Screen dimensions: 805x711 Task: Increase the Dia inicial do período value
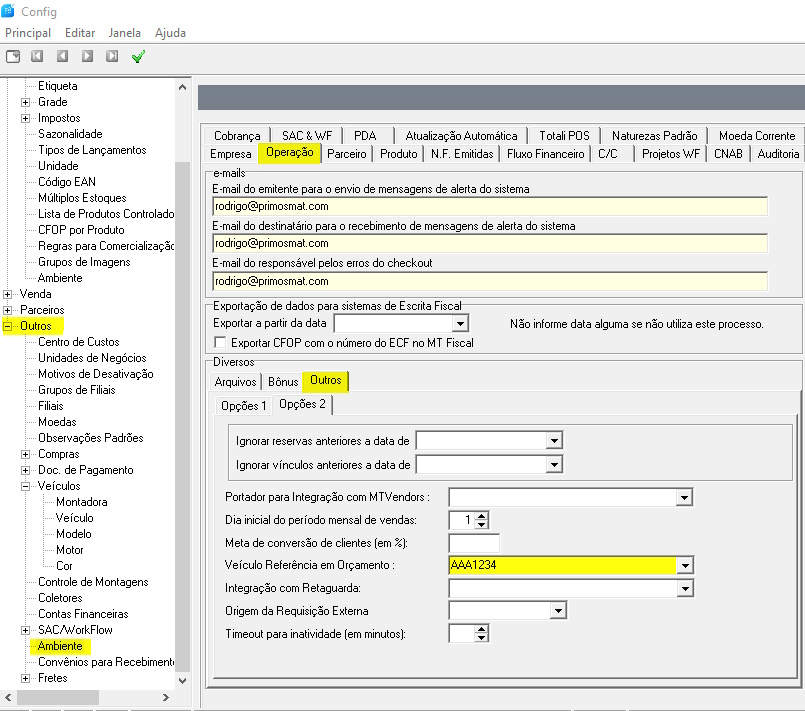click(x=482, y=515)
